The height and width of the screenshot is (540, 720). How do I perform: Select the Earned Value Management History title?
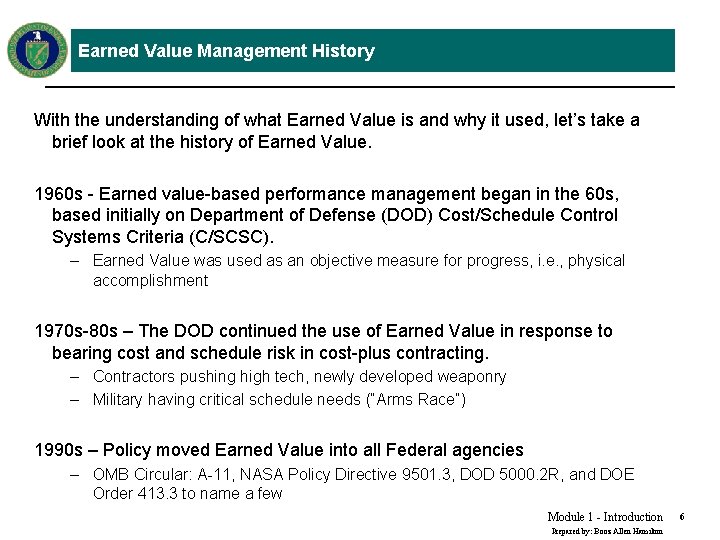[x=226, y=51]
